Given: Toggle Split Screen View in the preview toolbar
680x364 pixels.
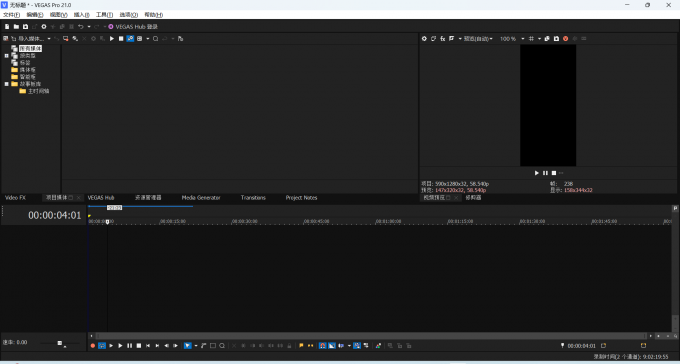Looking at the screenshot, I should pyautogui.click(x=451, y=39).
